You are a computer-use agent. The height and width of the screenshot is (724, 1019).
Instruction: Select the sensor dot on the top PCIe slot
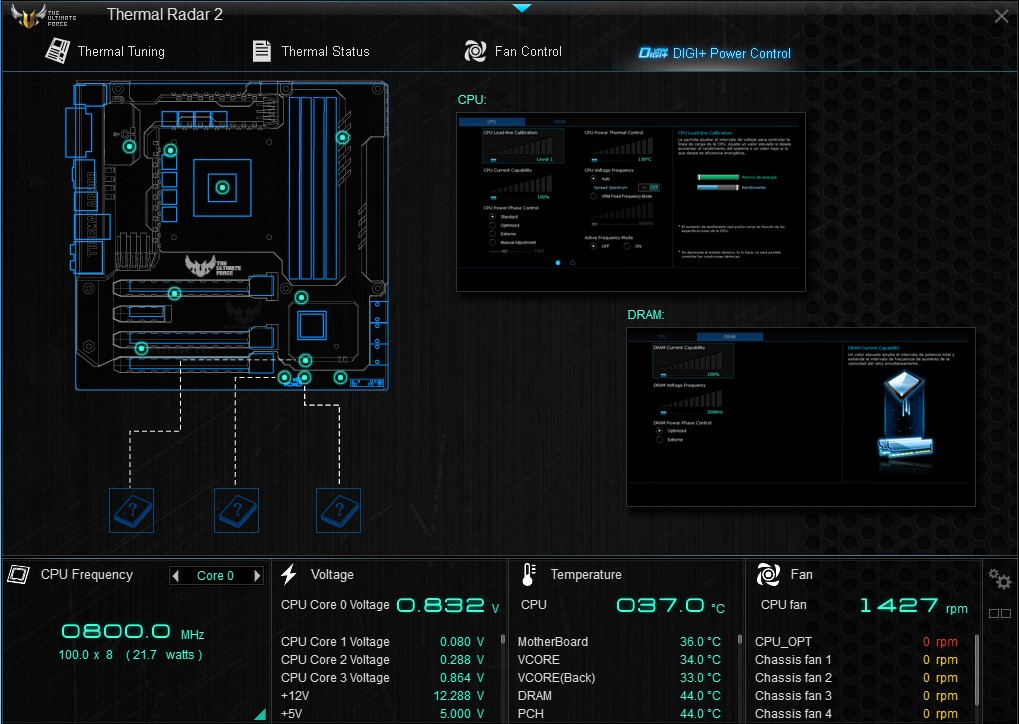[174, 293]
